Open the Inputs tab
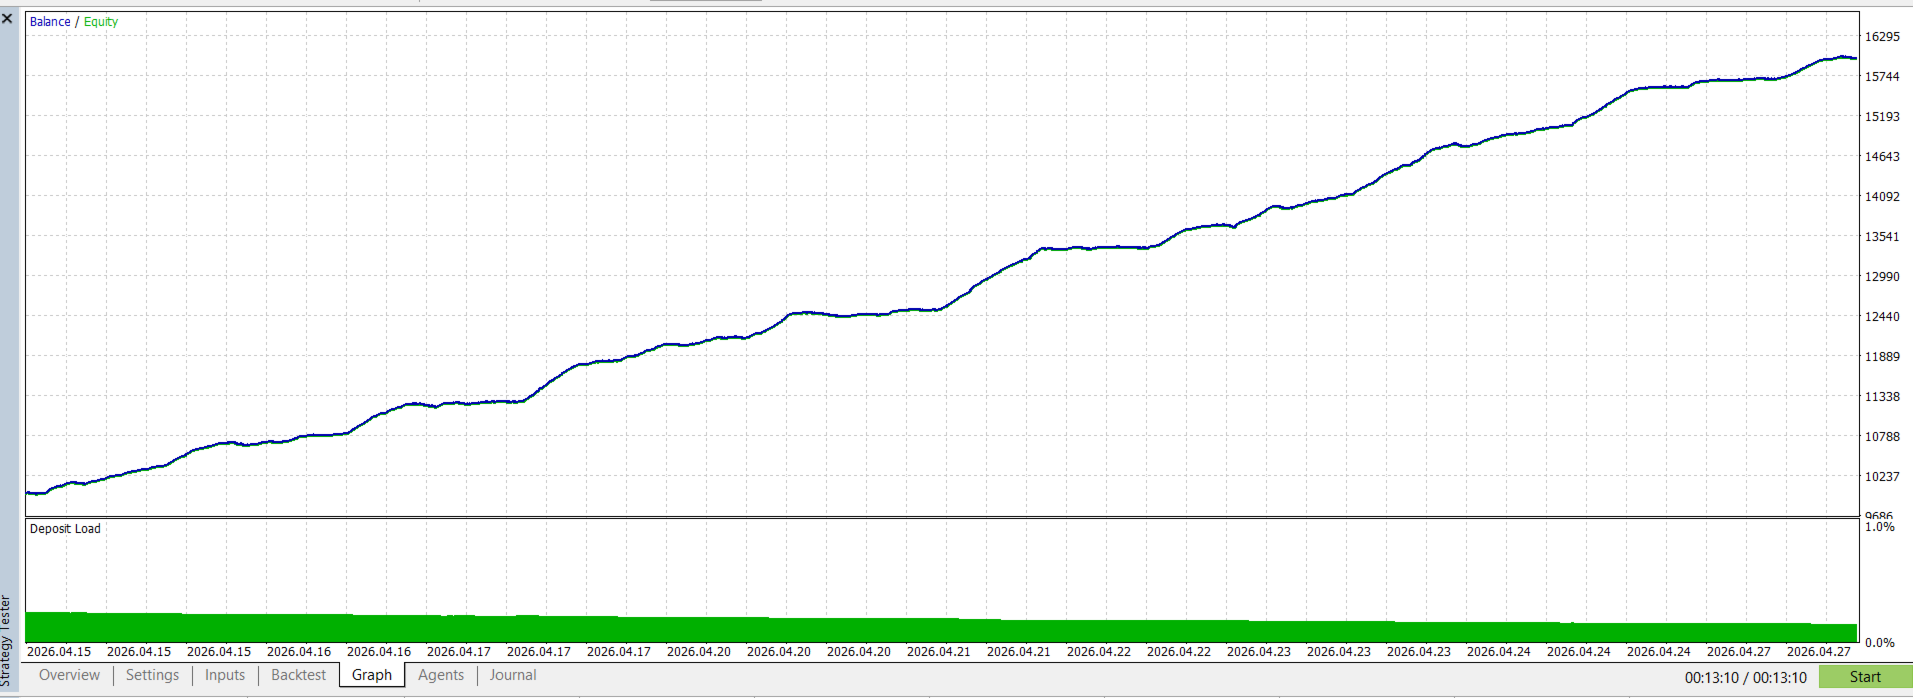The height and width of the screenshot is (698, 1913). [225, 675]
